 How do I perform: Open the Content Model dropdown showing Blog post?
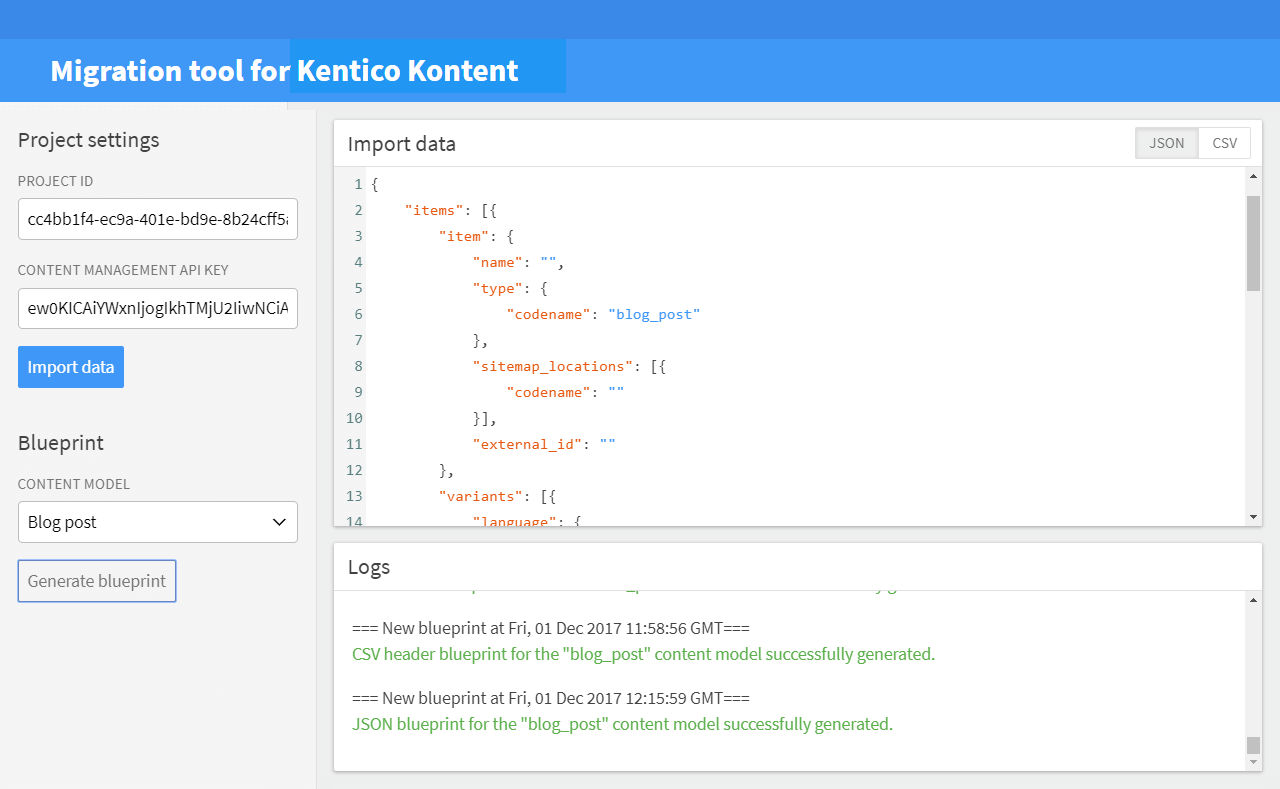pyautogui.click(x=158, y=522)
